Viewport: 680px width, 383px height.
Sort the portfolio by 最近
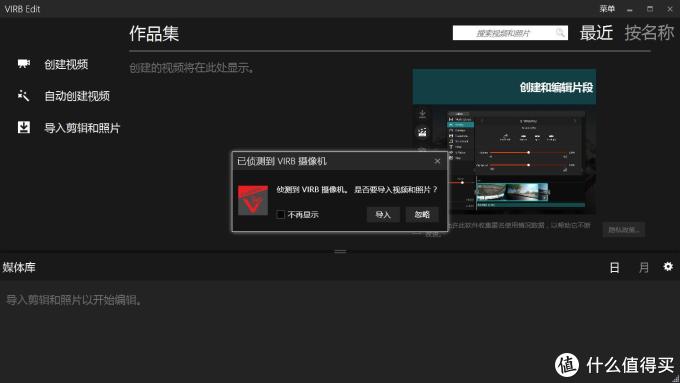[x=596, y=33]
